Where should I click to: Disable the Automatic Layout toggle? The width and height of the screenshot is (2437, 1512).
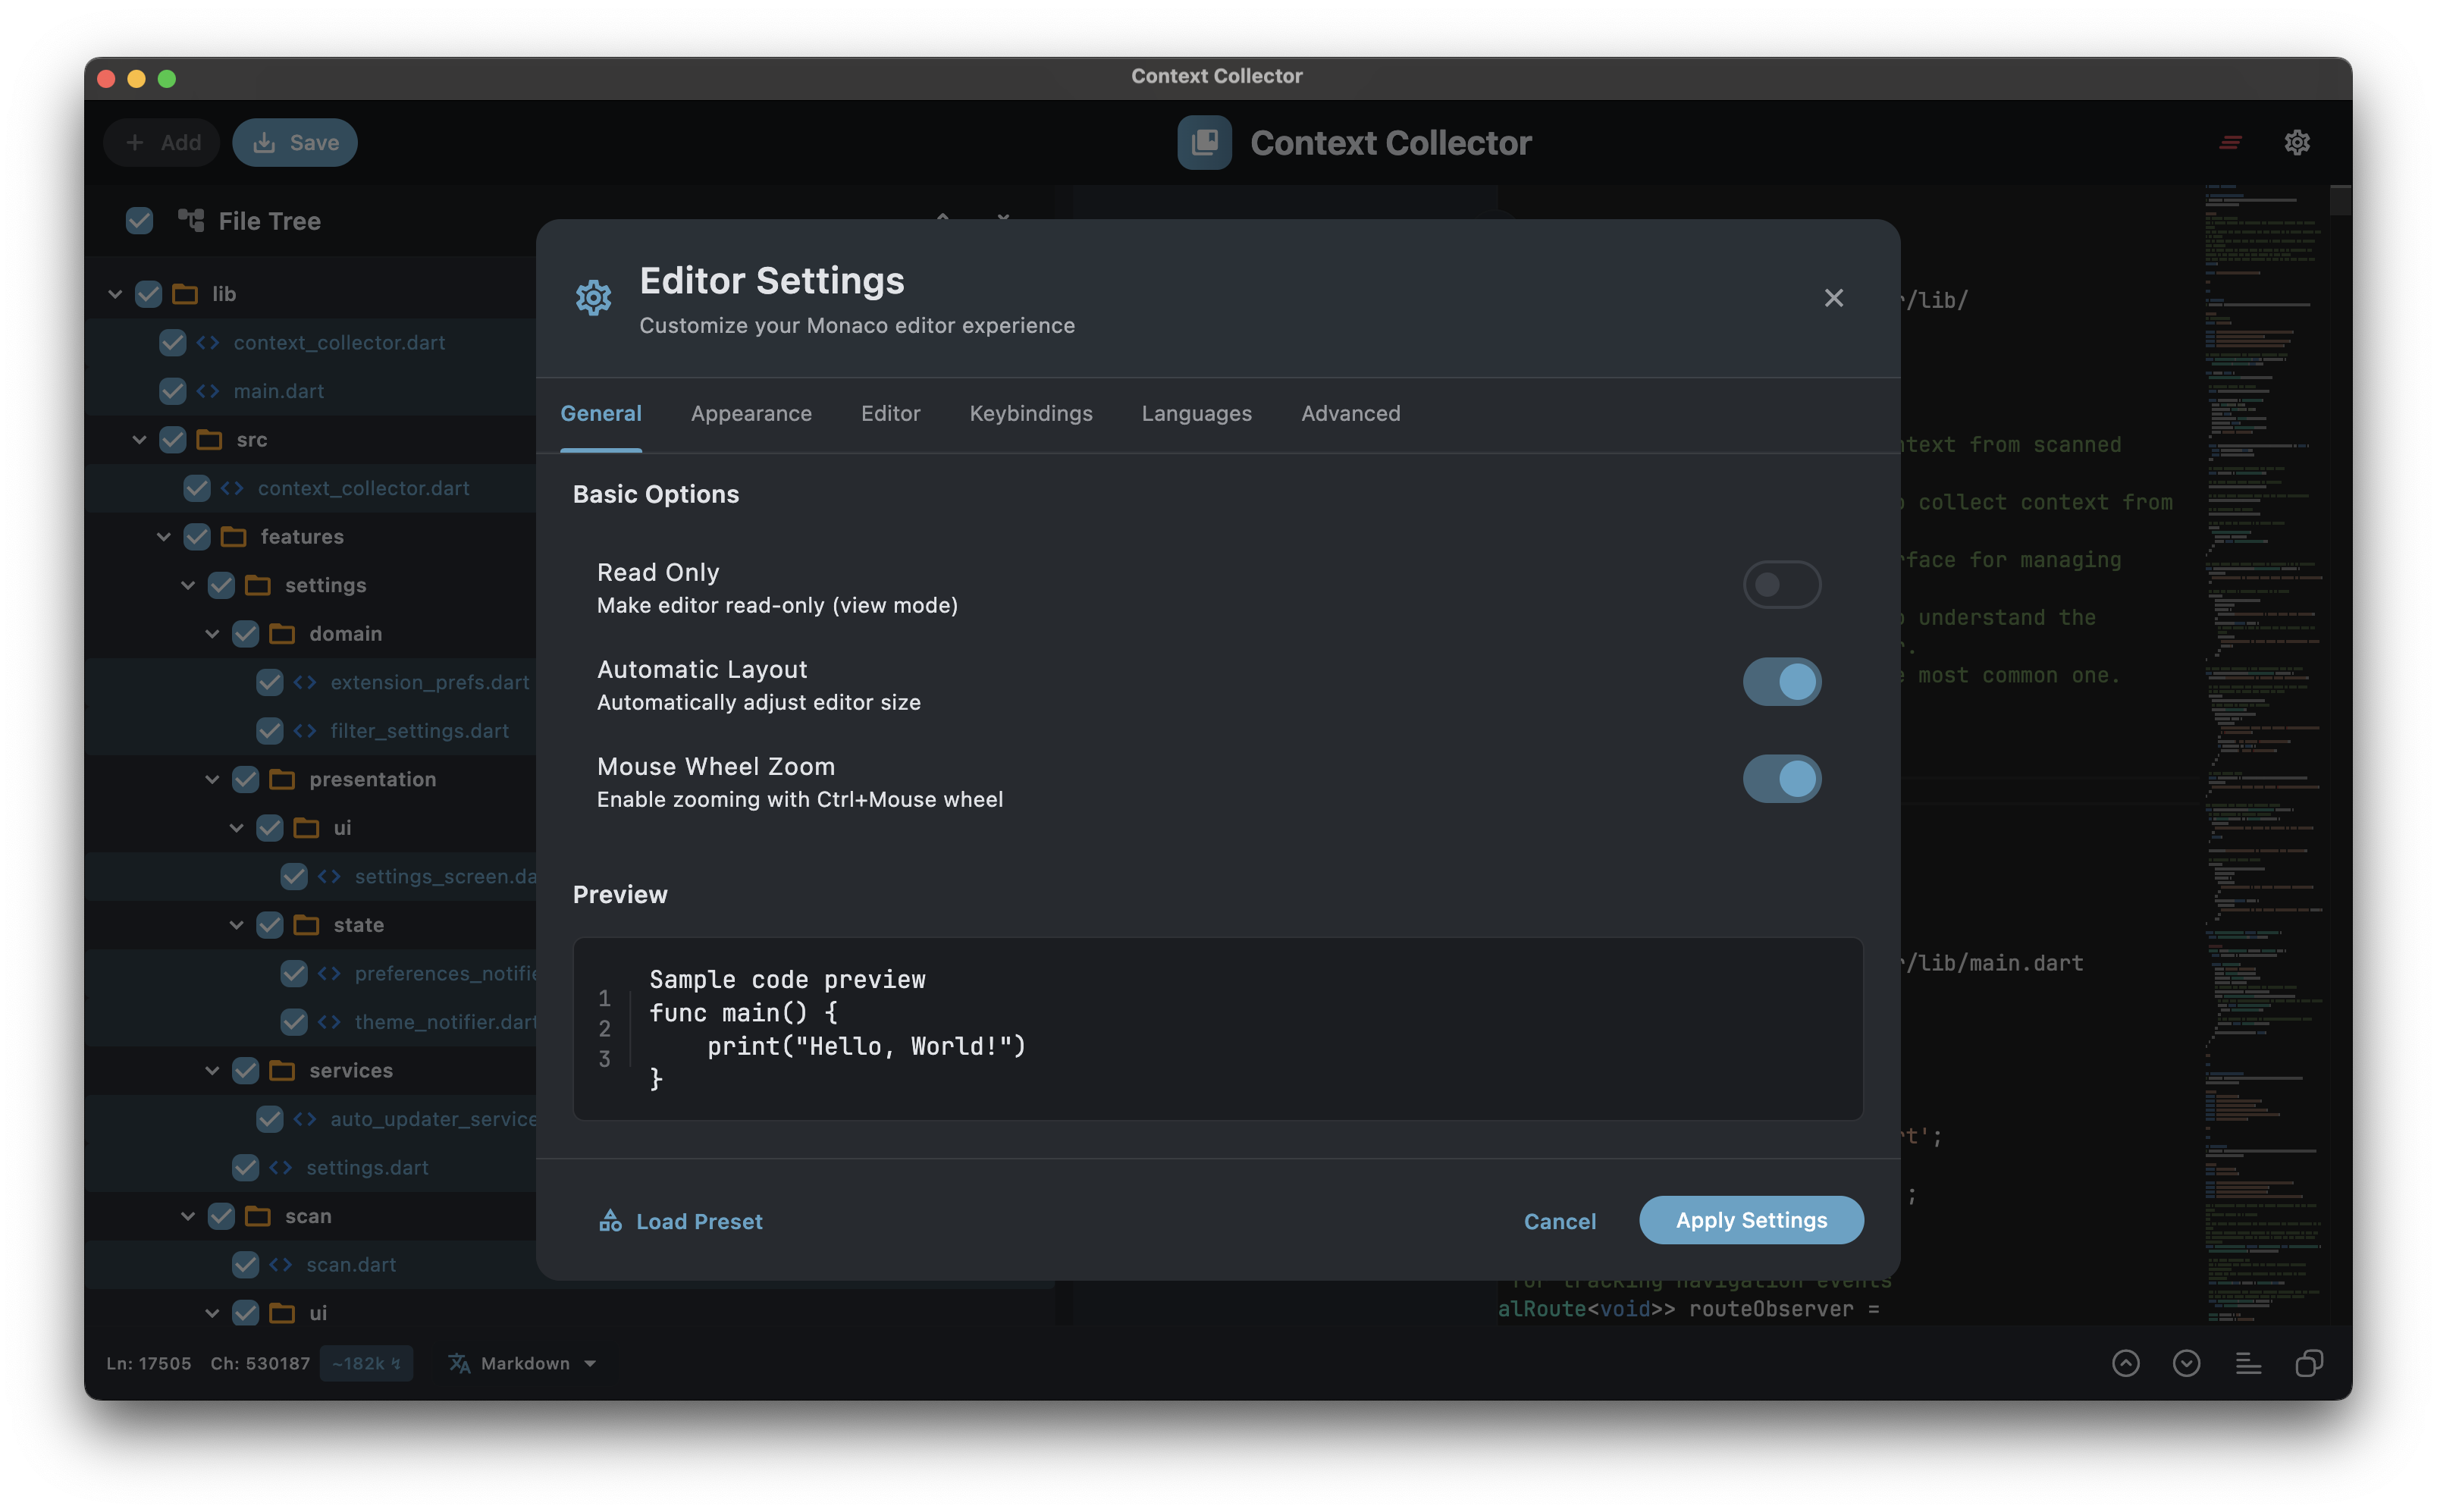click(1781, 681)
